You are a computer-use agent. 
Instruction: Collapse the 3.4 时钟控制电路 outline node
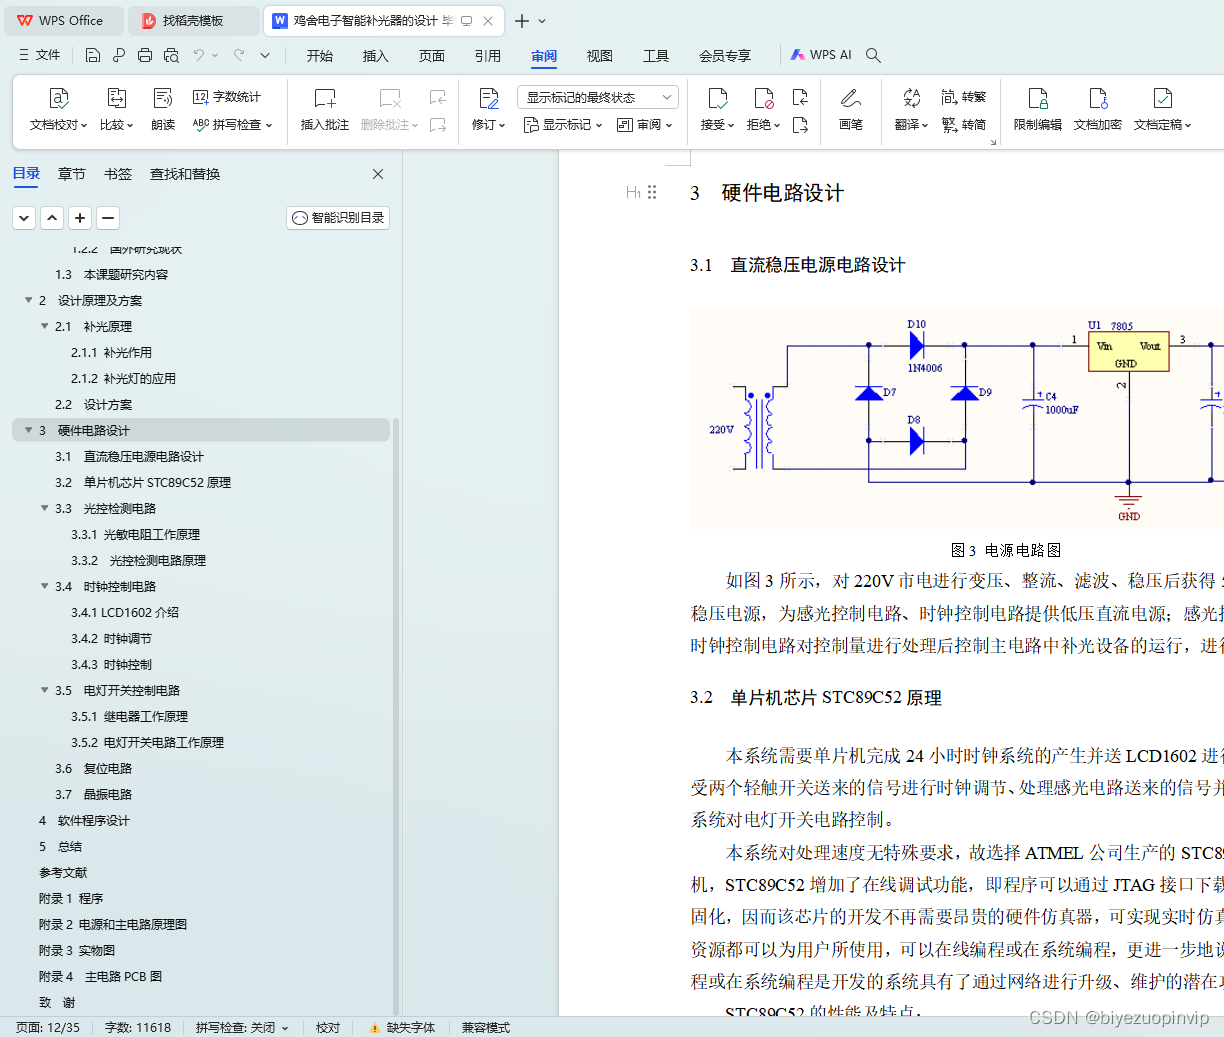tap(44, 586)
